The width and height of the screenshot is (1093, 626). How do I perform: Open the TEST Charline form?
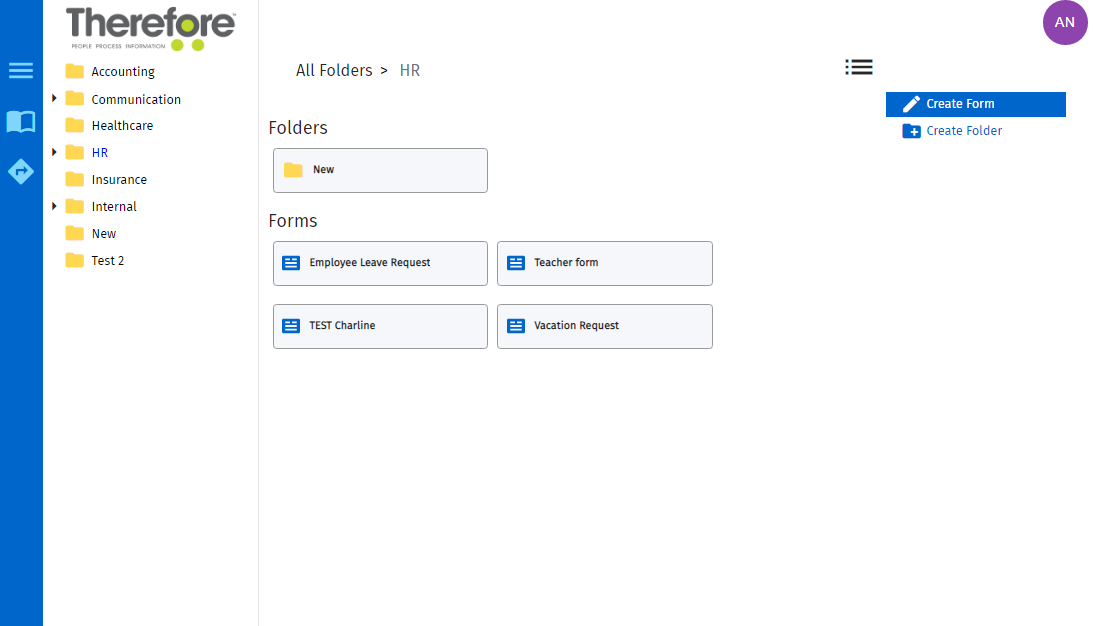click(380, 325)
